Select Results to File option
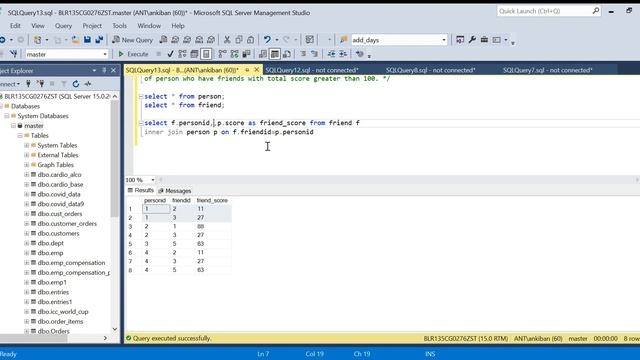The height and width of the screenshot is (360, 640). click(287, 54)
